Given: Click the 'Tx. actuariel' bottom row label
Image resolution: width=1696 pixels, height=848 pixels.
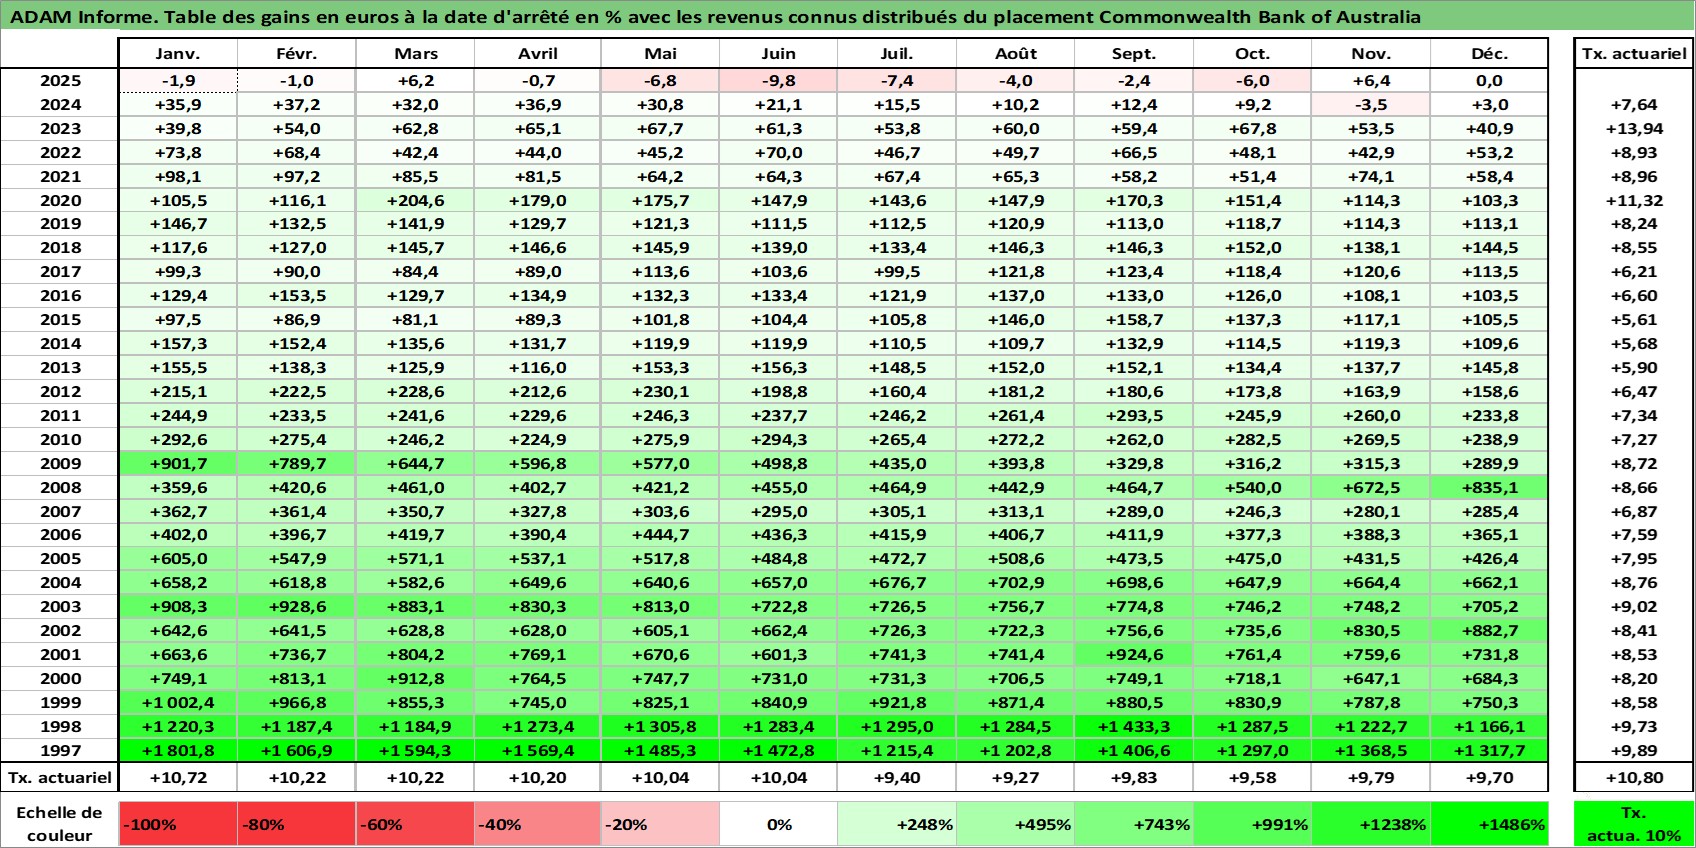Looking at the screenshot, I should click(60, 777).
